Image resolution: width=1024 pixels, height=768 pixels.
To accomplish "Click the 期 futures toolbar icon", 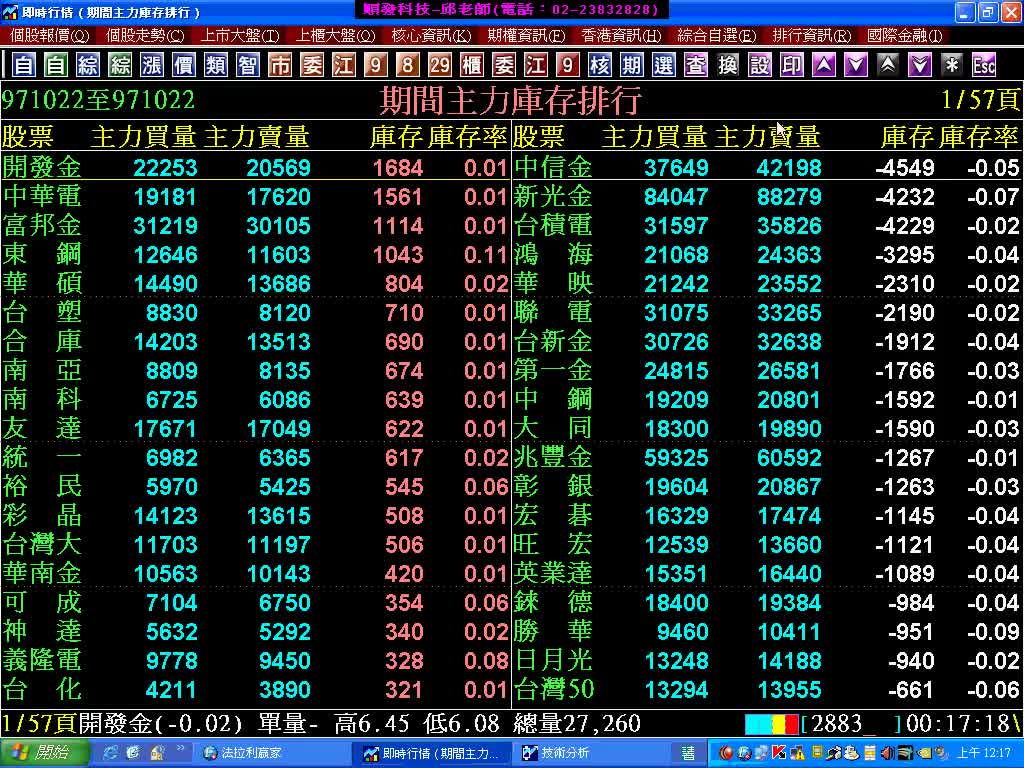I will pyautogui.click(x=632, y=65).
